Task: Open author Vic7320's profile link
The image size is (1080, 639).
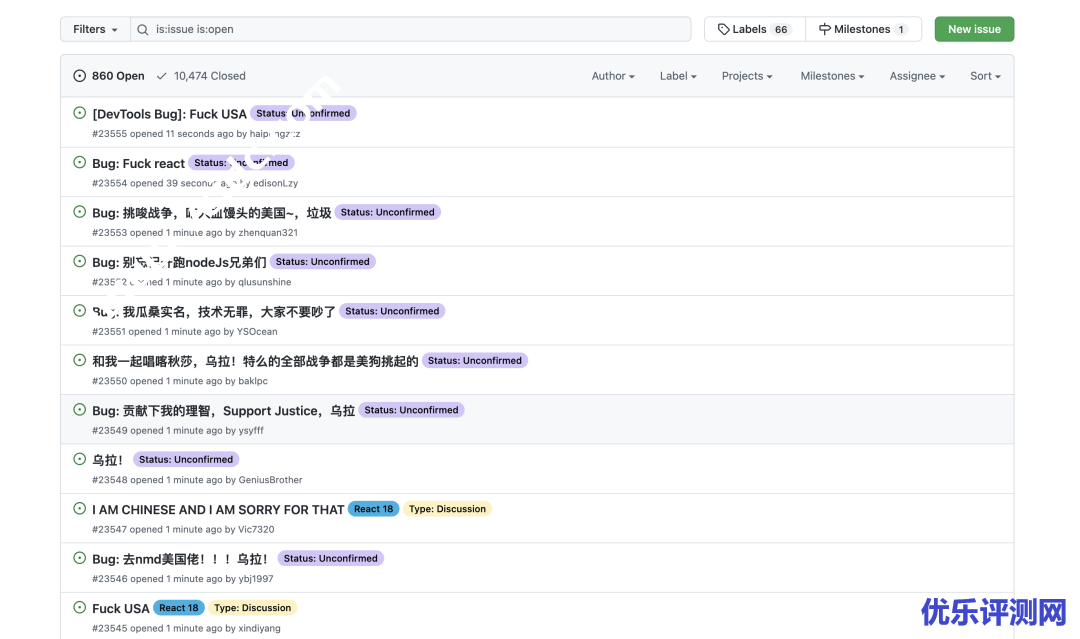Action: tap(256, 530)
